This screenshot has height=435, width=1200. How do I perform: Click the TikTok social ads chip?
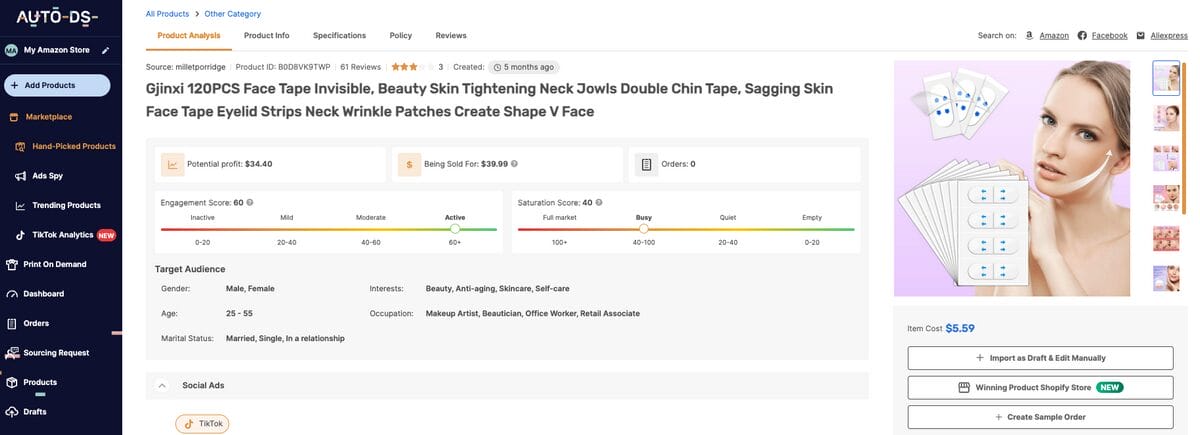(202, 424)
